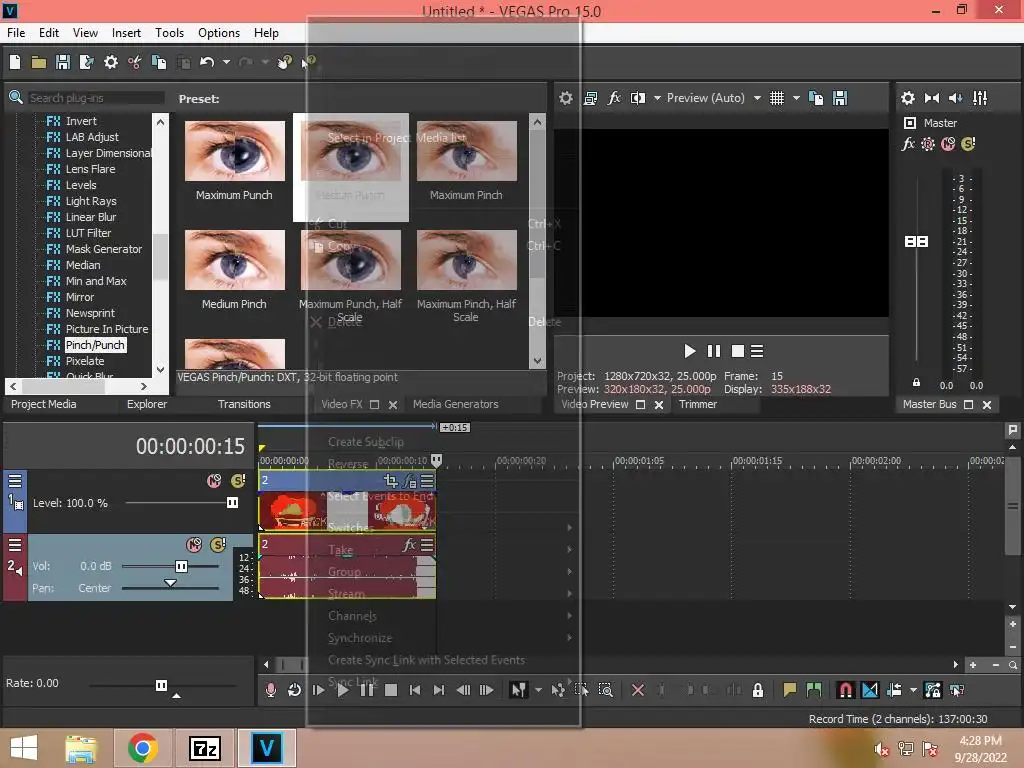
Task: Open the Options menu
Action: coord(219,33)
